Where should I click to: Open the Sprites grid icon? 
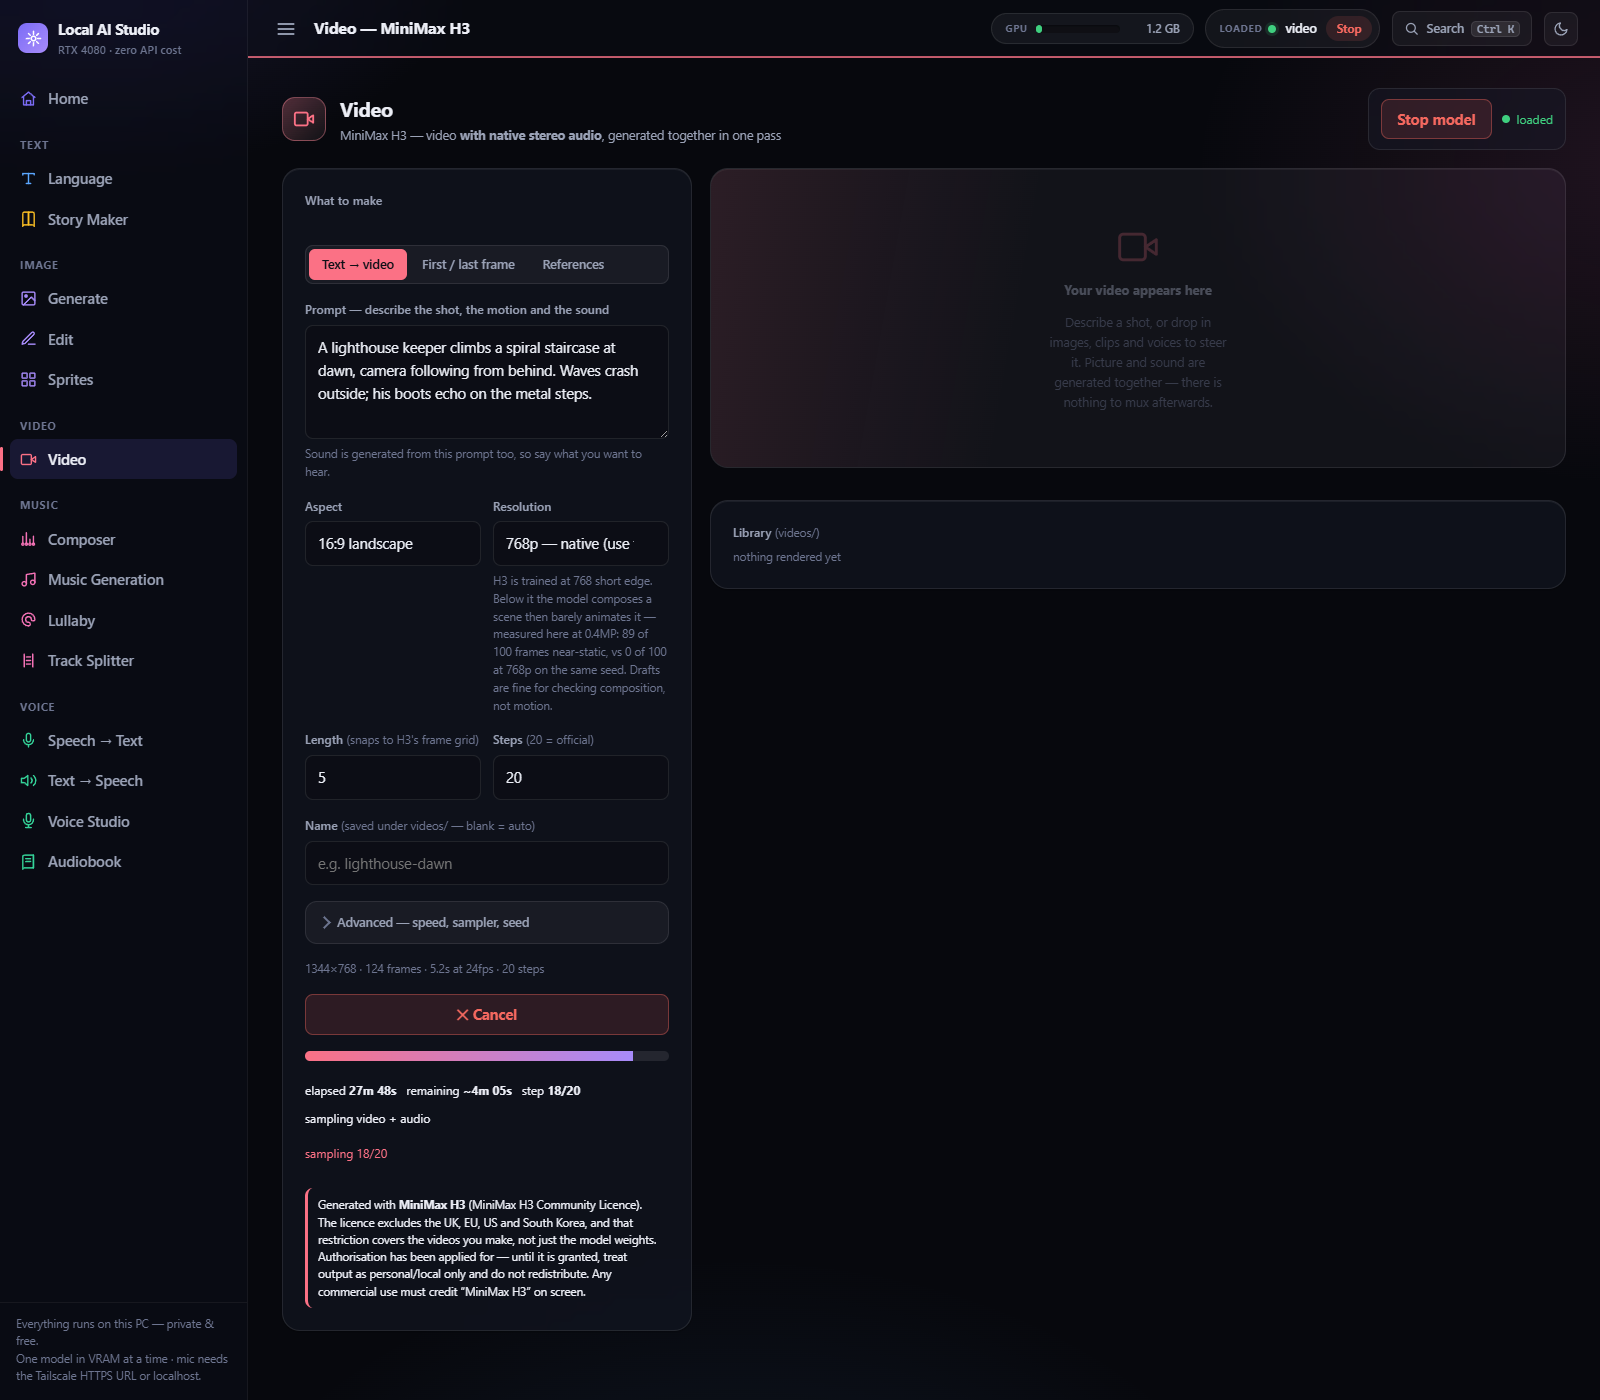(x=29, y=380)
